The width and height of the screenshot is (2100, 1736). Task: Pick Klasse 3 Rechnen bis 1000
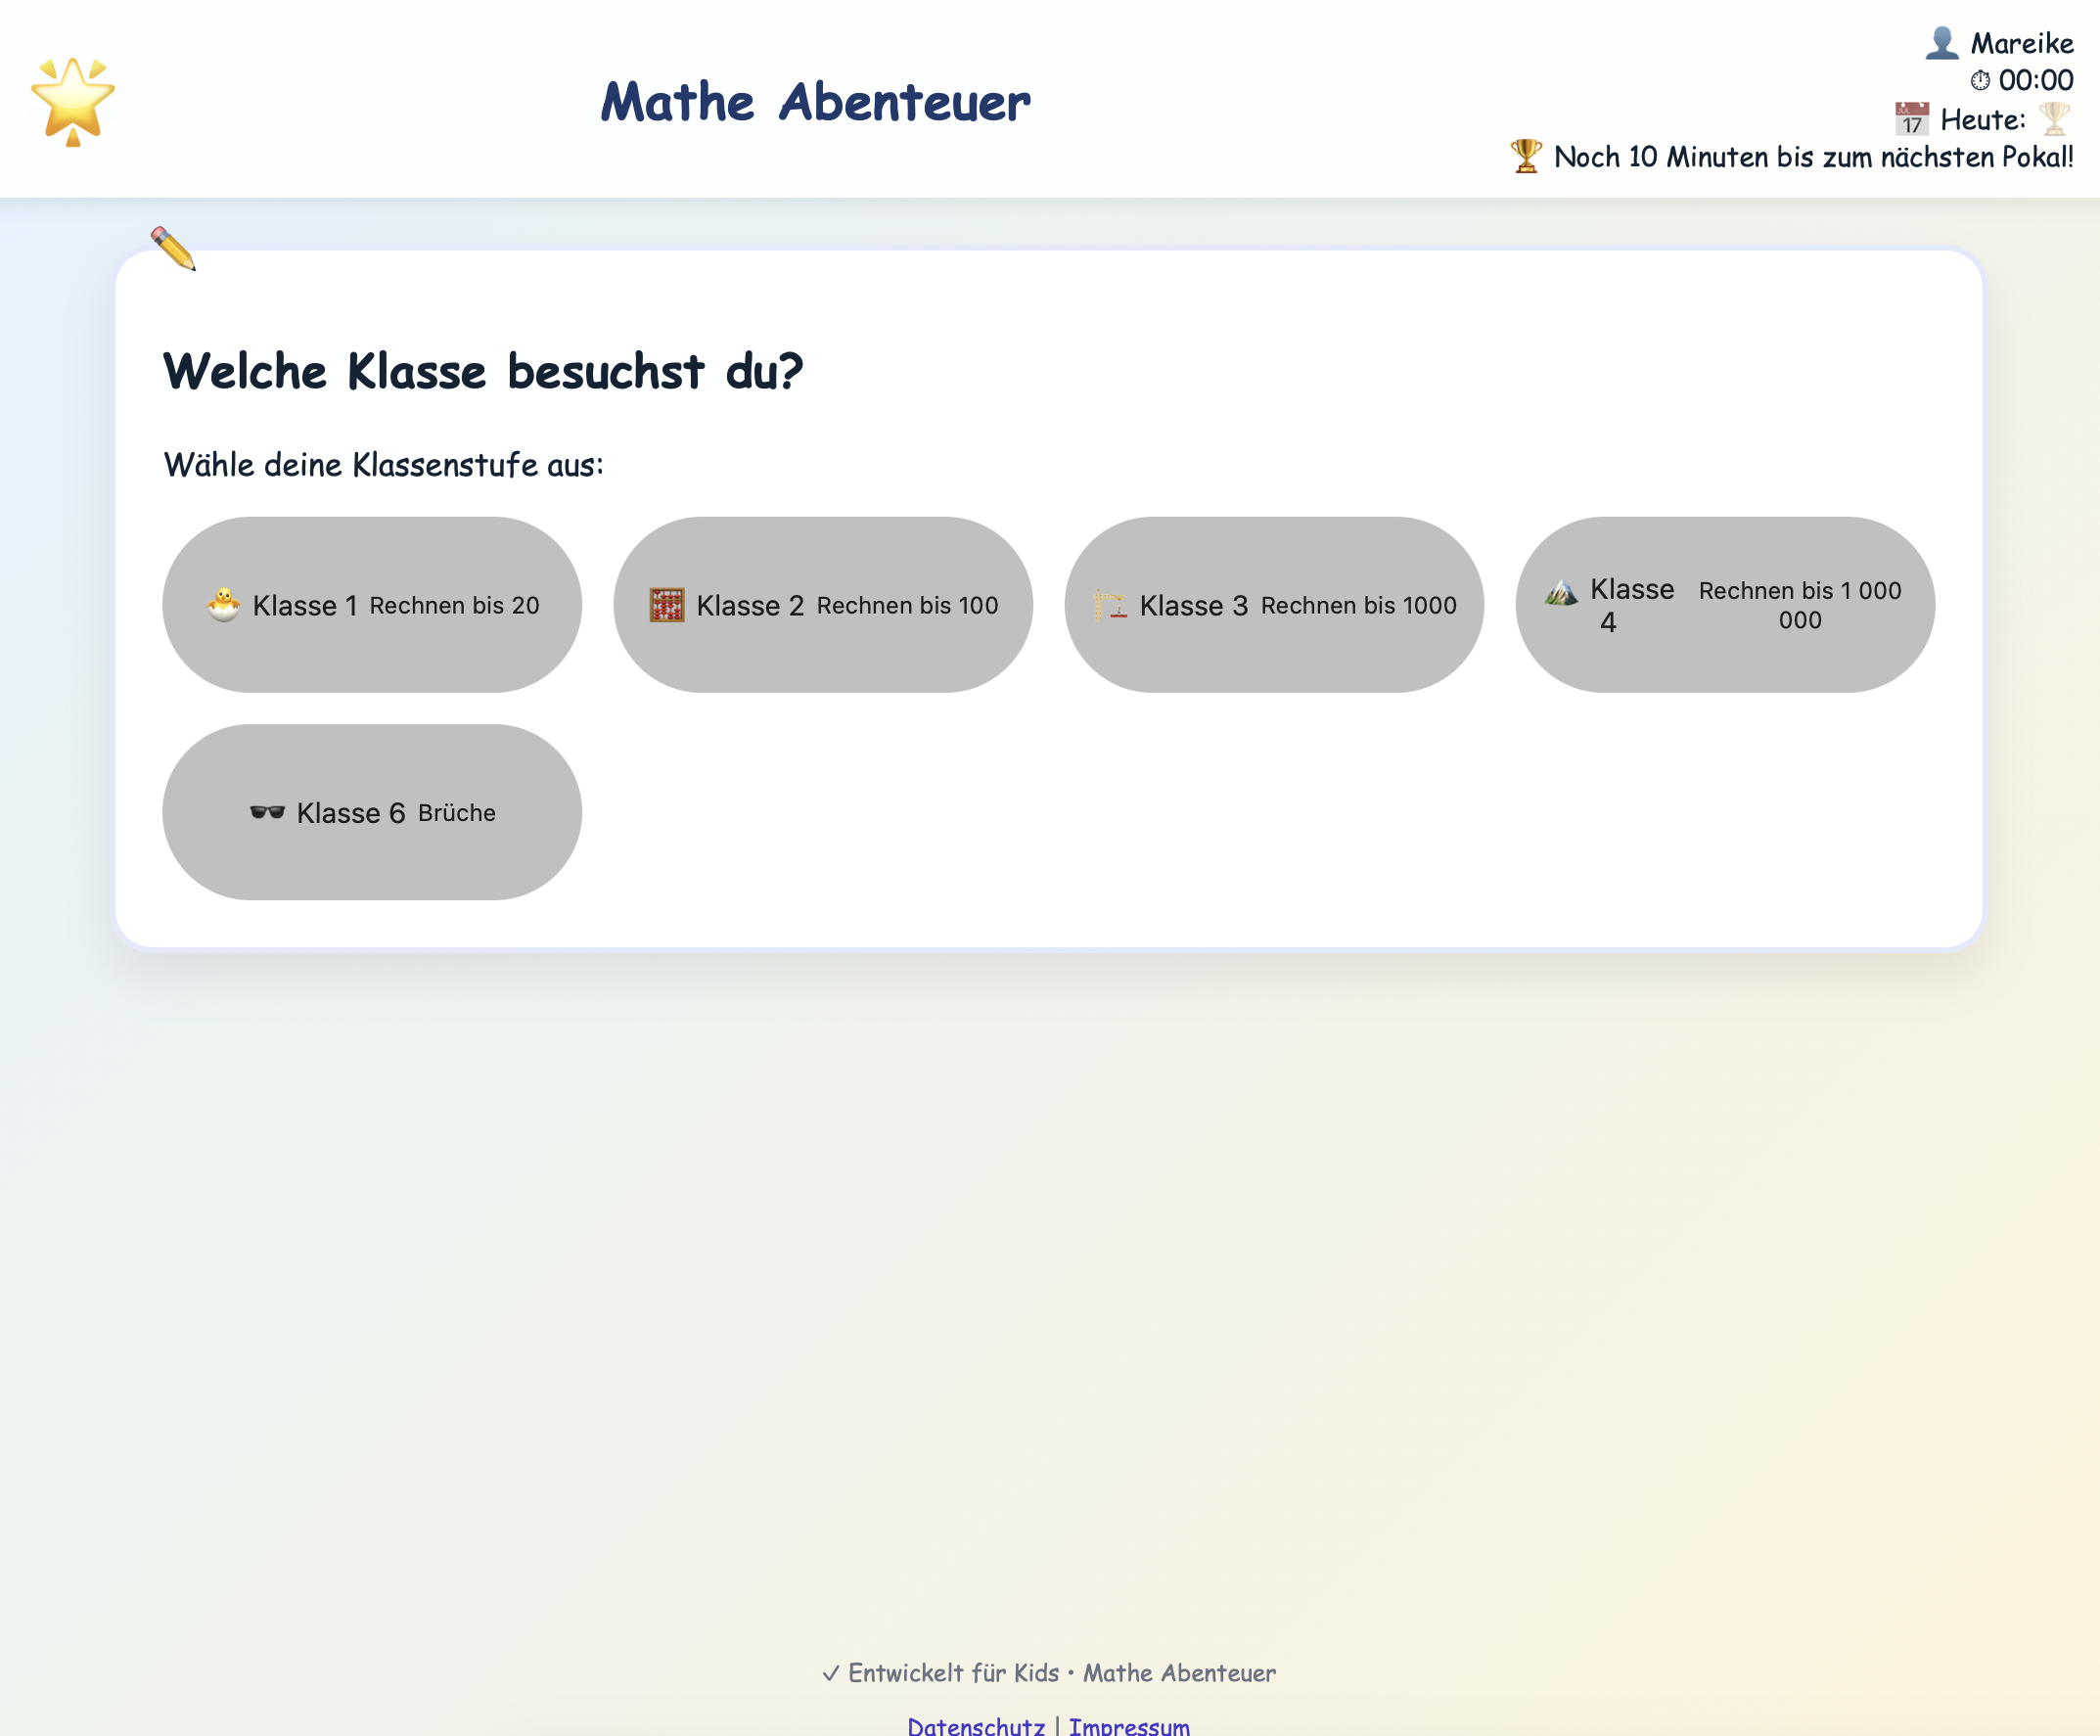point(1274,605)
